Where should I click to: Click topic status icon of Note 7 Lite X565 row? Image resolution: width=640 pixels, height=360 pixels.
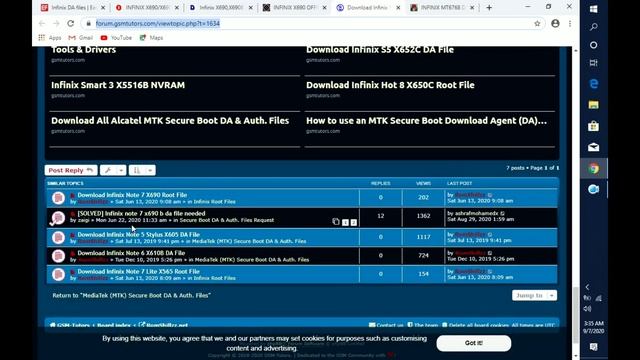pos(58,274)
